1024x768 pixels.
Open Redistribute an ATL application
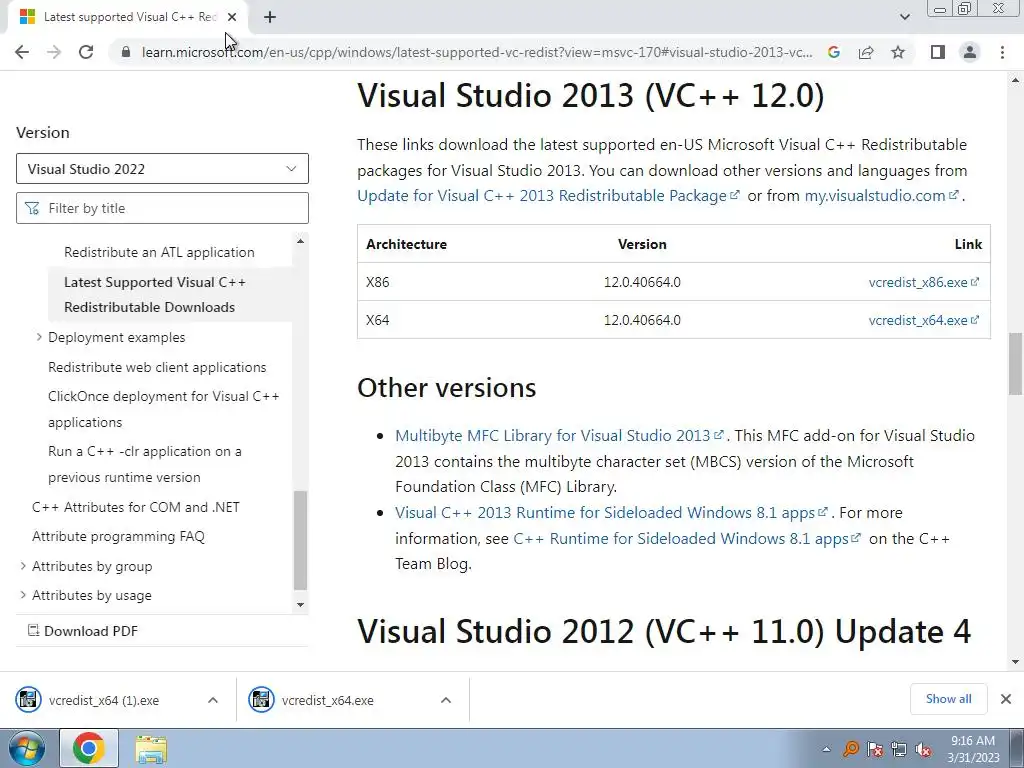(159, 252)
